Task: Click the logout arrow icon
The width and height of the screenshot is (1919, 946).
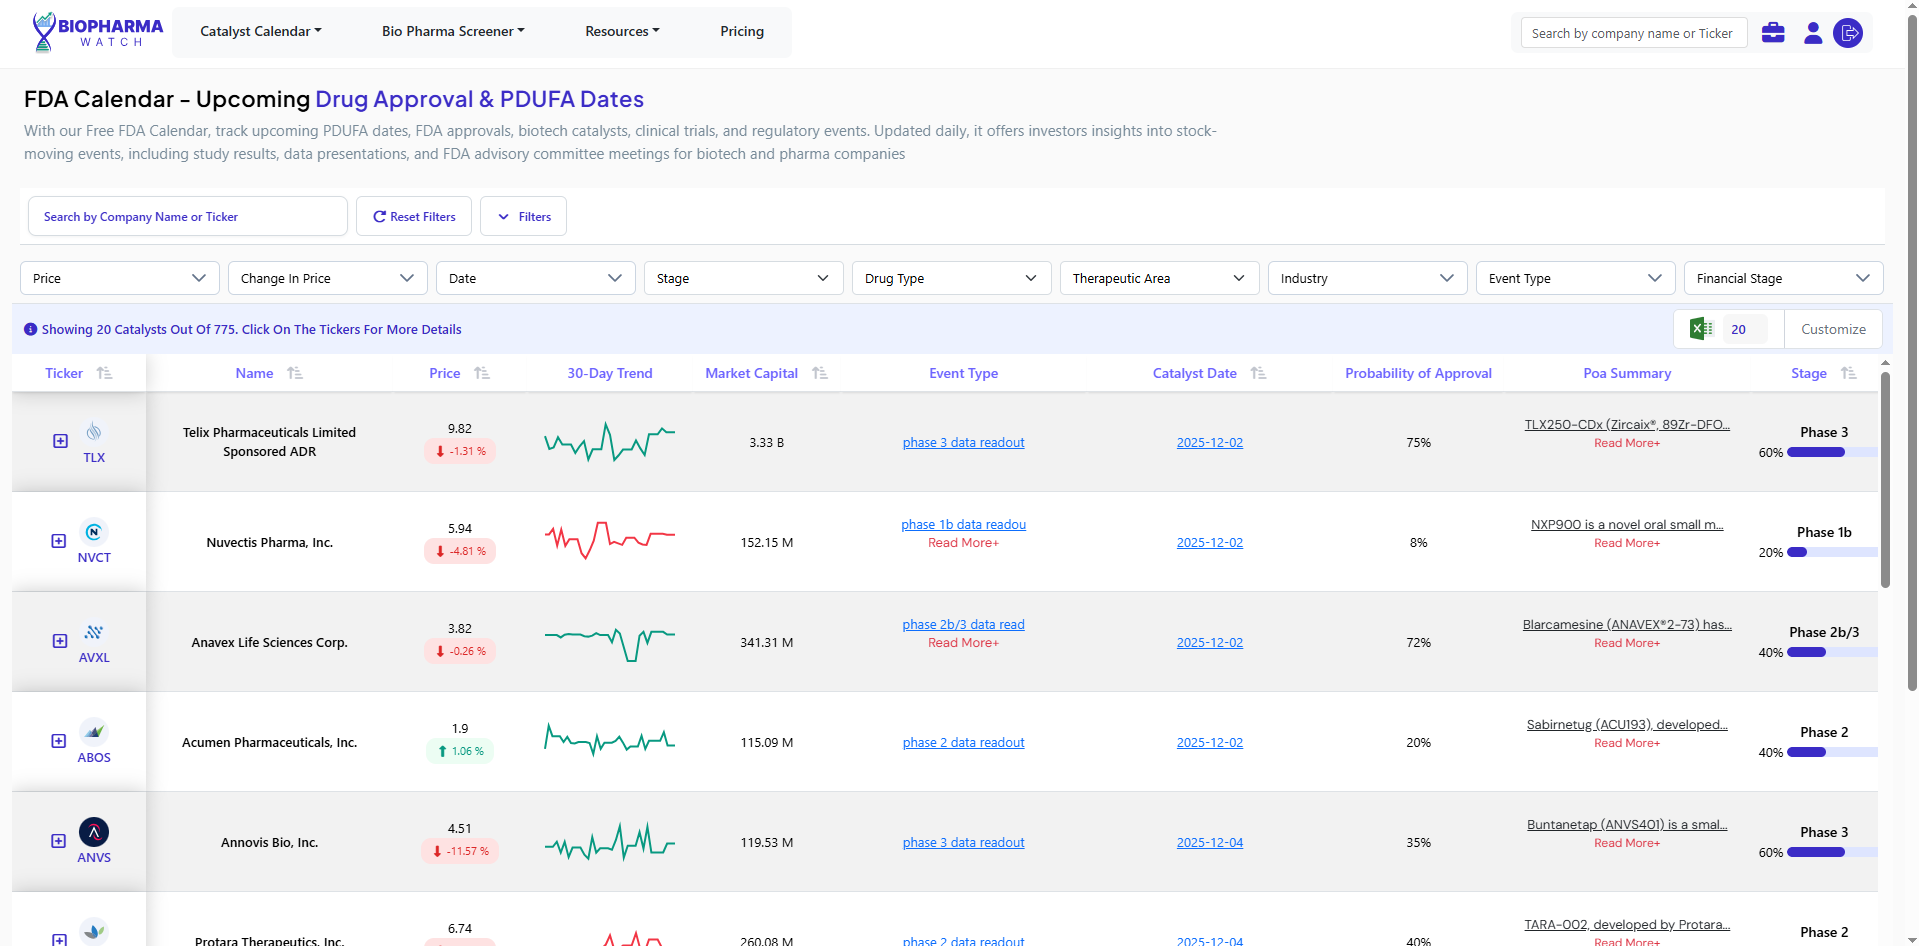Action: pyautogui.click(x=1848, y=33)
